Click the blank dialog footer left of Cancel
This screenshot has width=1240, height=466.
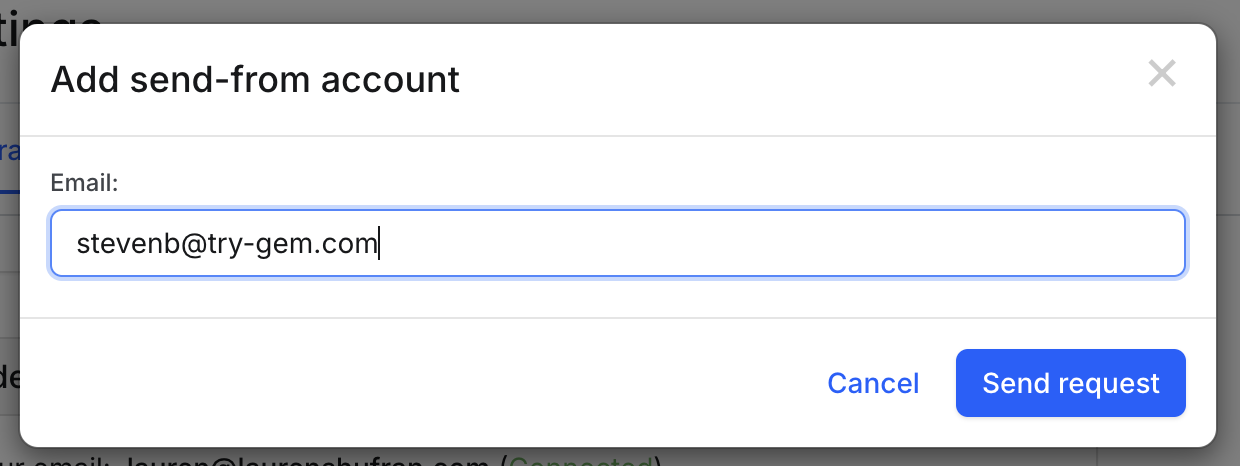pos(400,383)
